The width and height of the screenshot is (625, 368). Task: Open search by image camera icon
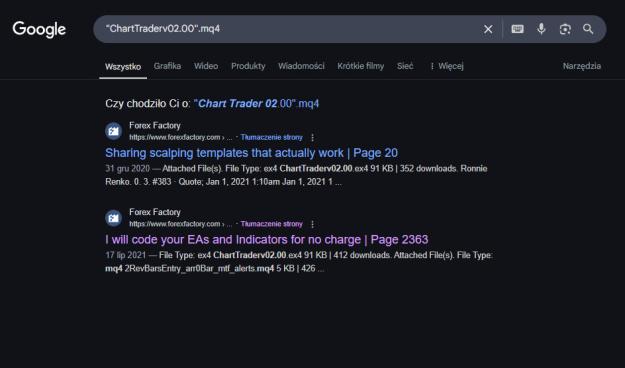(x=565, y=29)
